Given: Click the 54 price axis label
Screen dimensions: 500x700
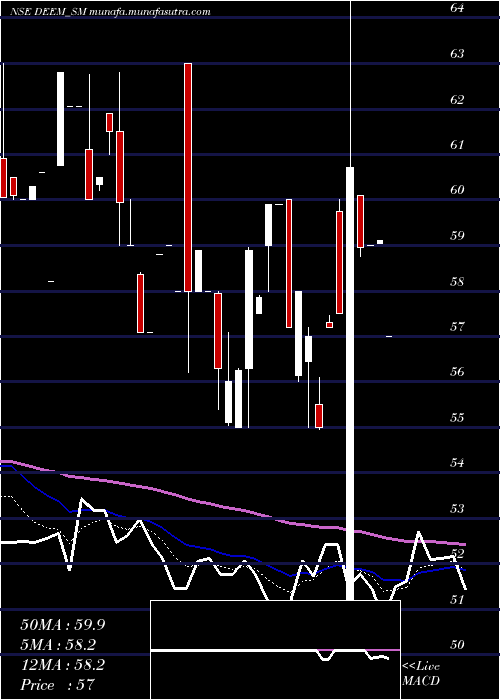Looking at the screenshot, I should click(456, 462).
